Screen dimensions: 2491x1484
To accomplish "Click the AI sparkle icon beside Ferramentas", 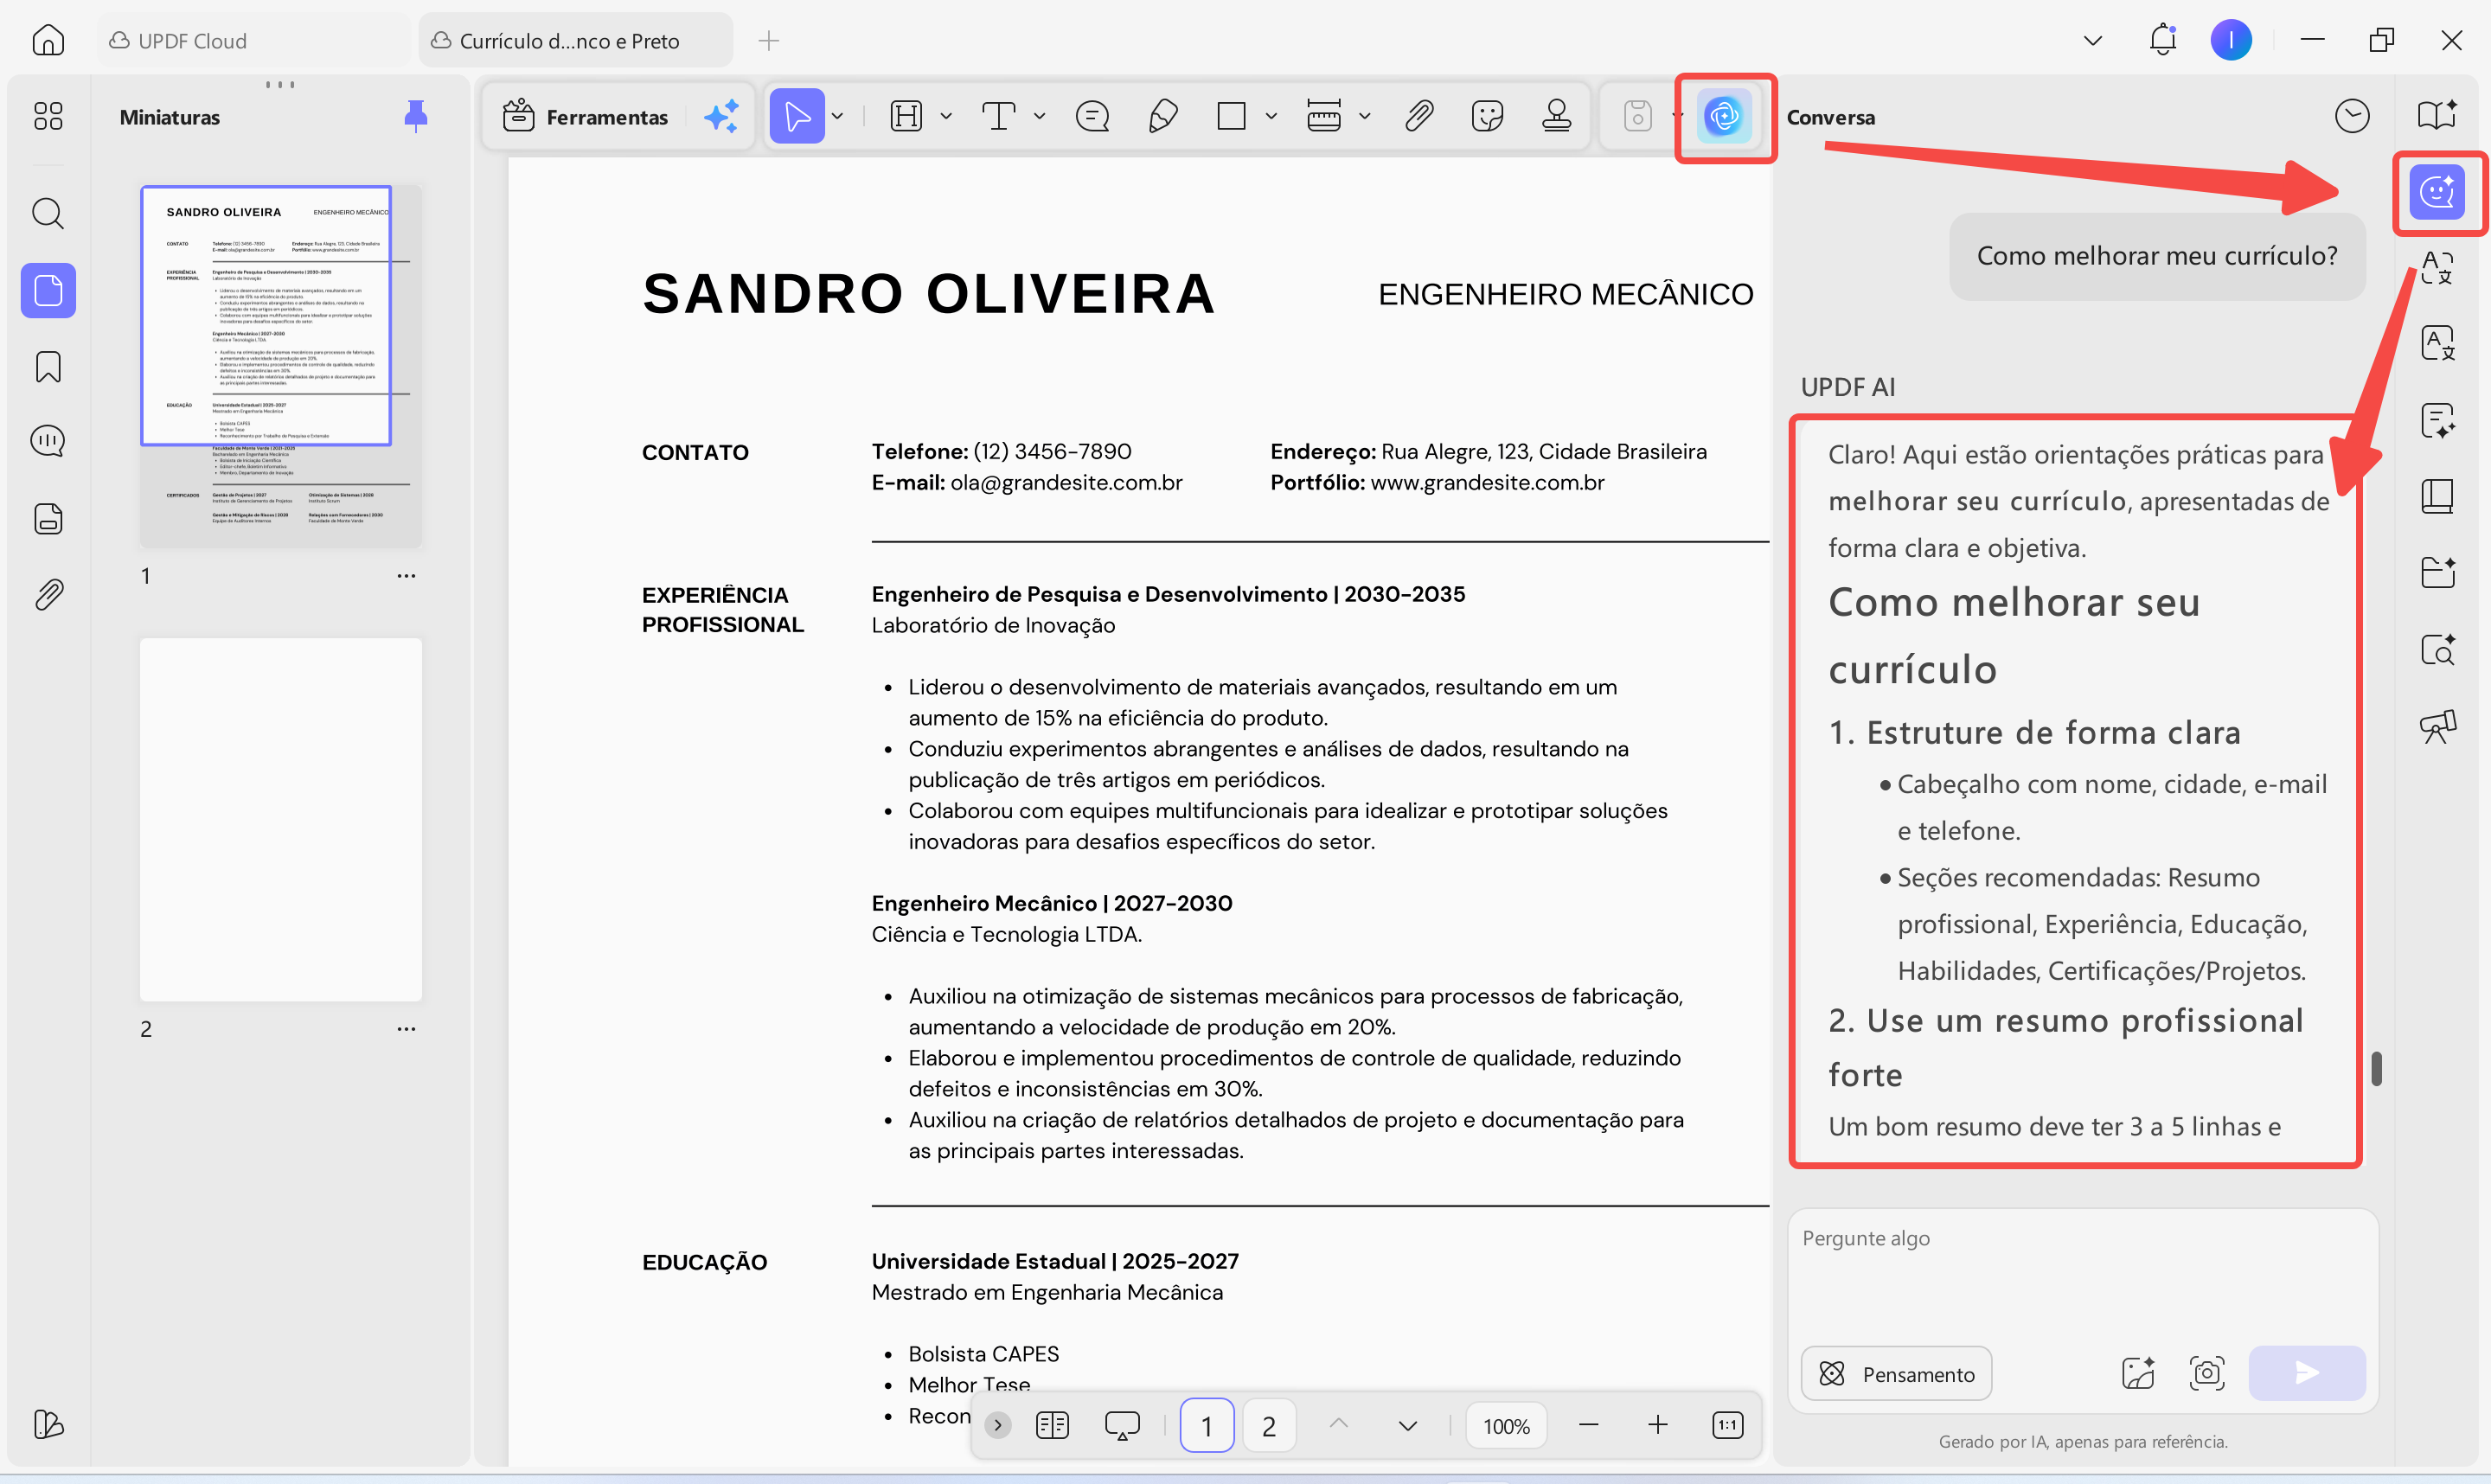I will coord(721,116).
